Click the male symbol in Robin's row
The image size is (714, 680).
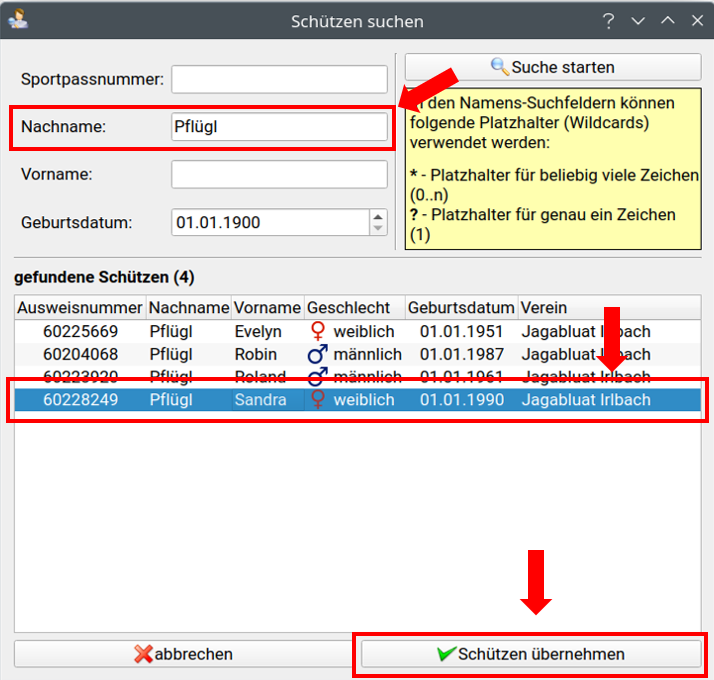pyautogui.click(x=318, y=354)
